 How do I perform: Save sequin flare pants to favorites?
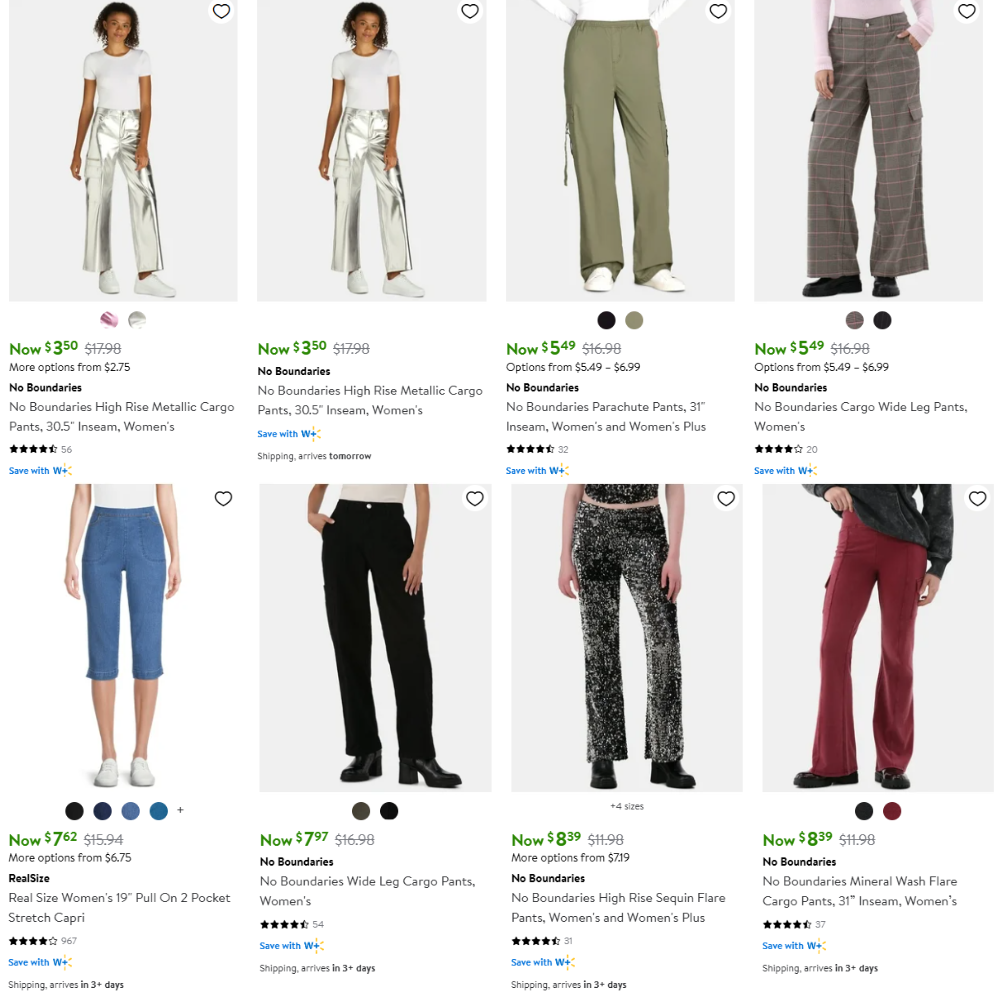tap(726, 499)
